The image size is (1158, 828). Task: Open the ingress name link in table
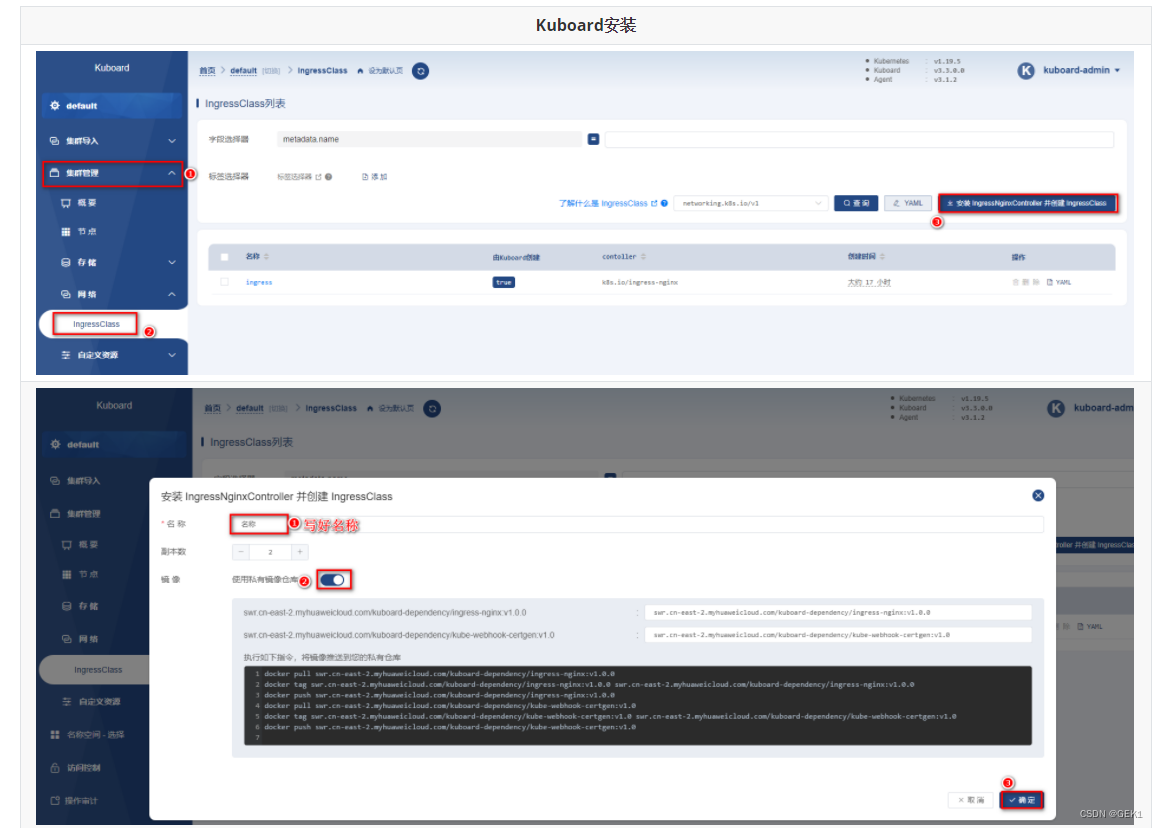pyautogui.click(x=258, y=282)
